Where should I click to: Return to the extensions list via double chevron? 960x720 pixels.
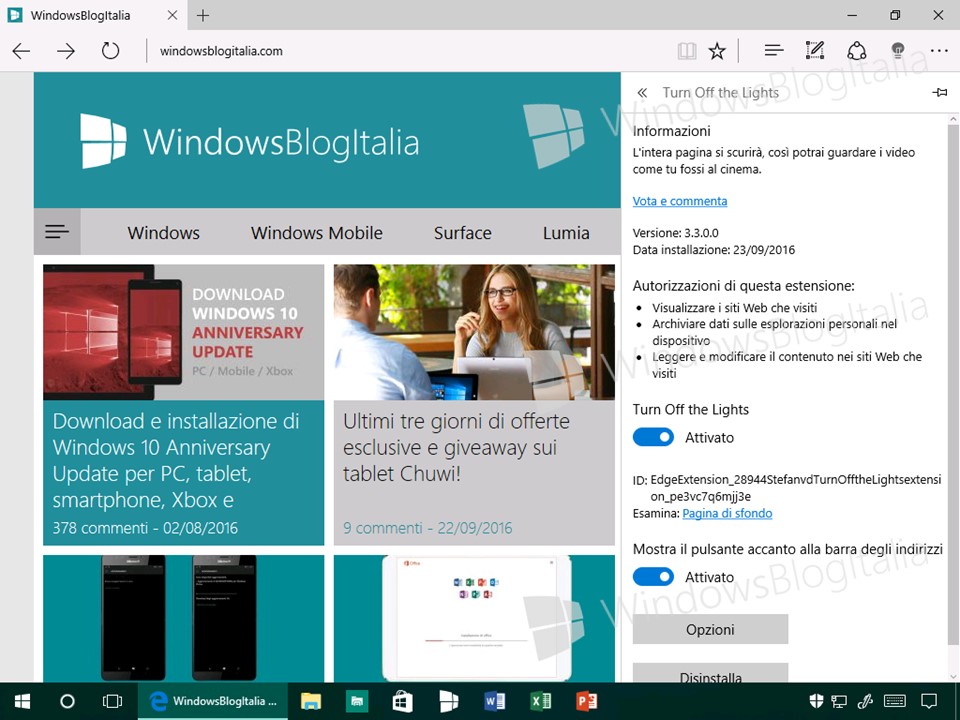click(x=642, y=92)
